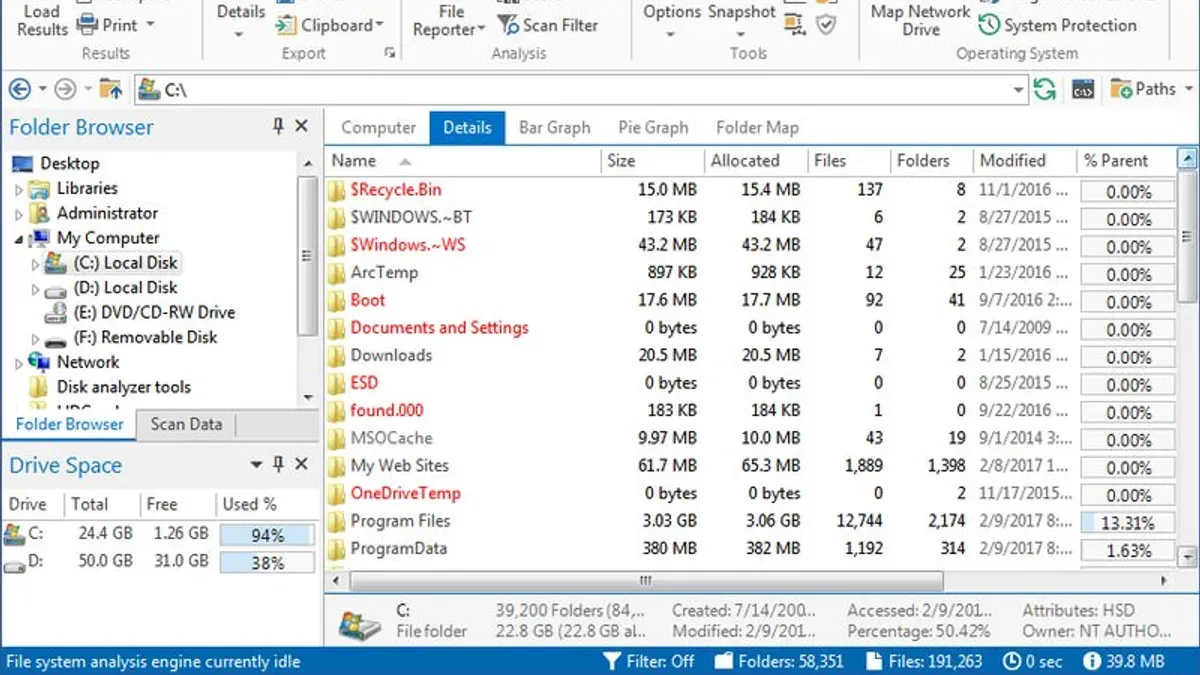Select drive D: row in Drive Space
1200x675 pixels.
160,562
